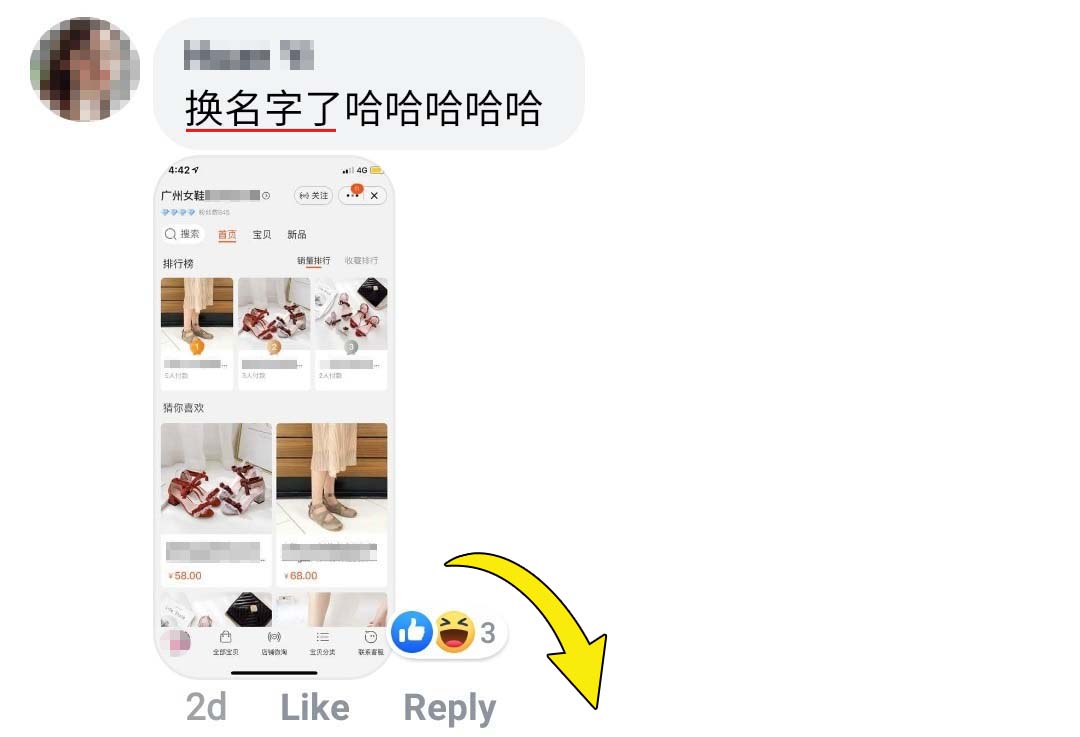Viewport: 1080px width, 737px height.
Task: Tap the 店铺微淘 broadcast icon
Action: pyautogui.click(x=274, y=637)
